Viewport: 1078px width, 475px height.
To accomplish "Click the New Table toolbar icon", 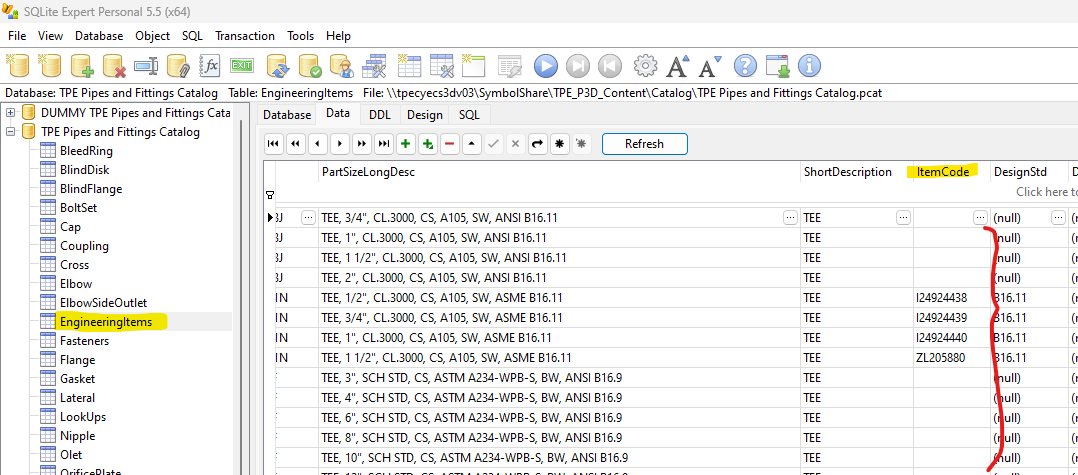I will 410,66.
